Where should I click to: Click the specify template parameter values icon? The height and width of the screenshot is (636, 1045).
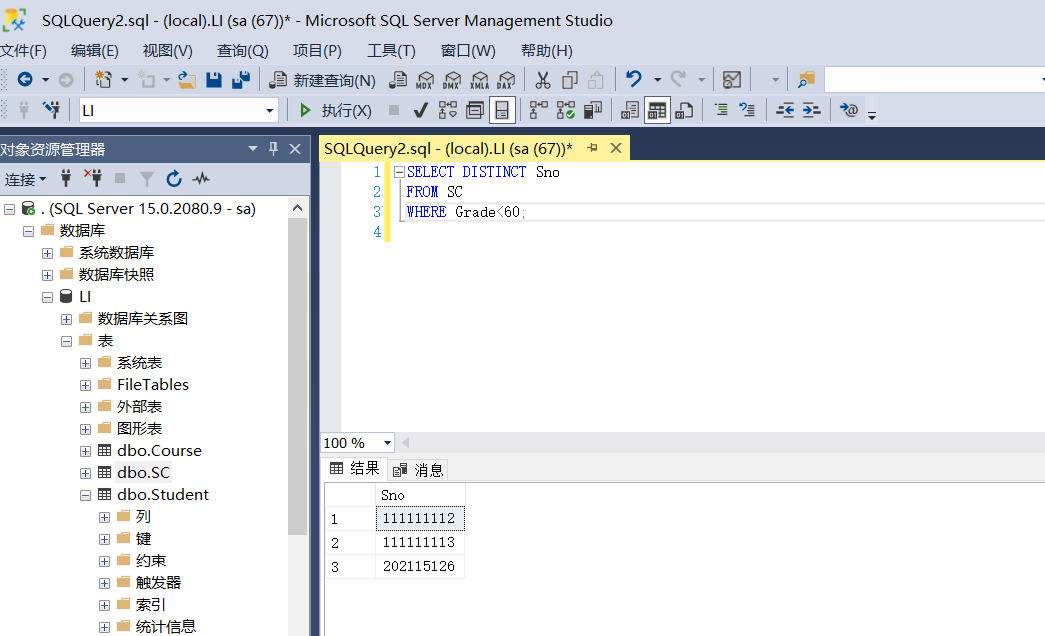click(x=848, y=110)
